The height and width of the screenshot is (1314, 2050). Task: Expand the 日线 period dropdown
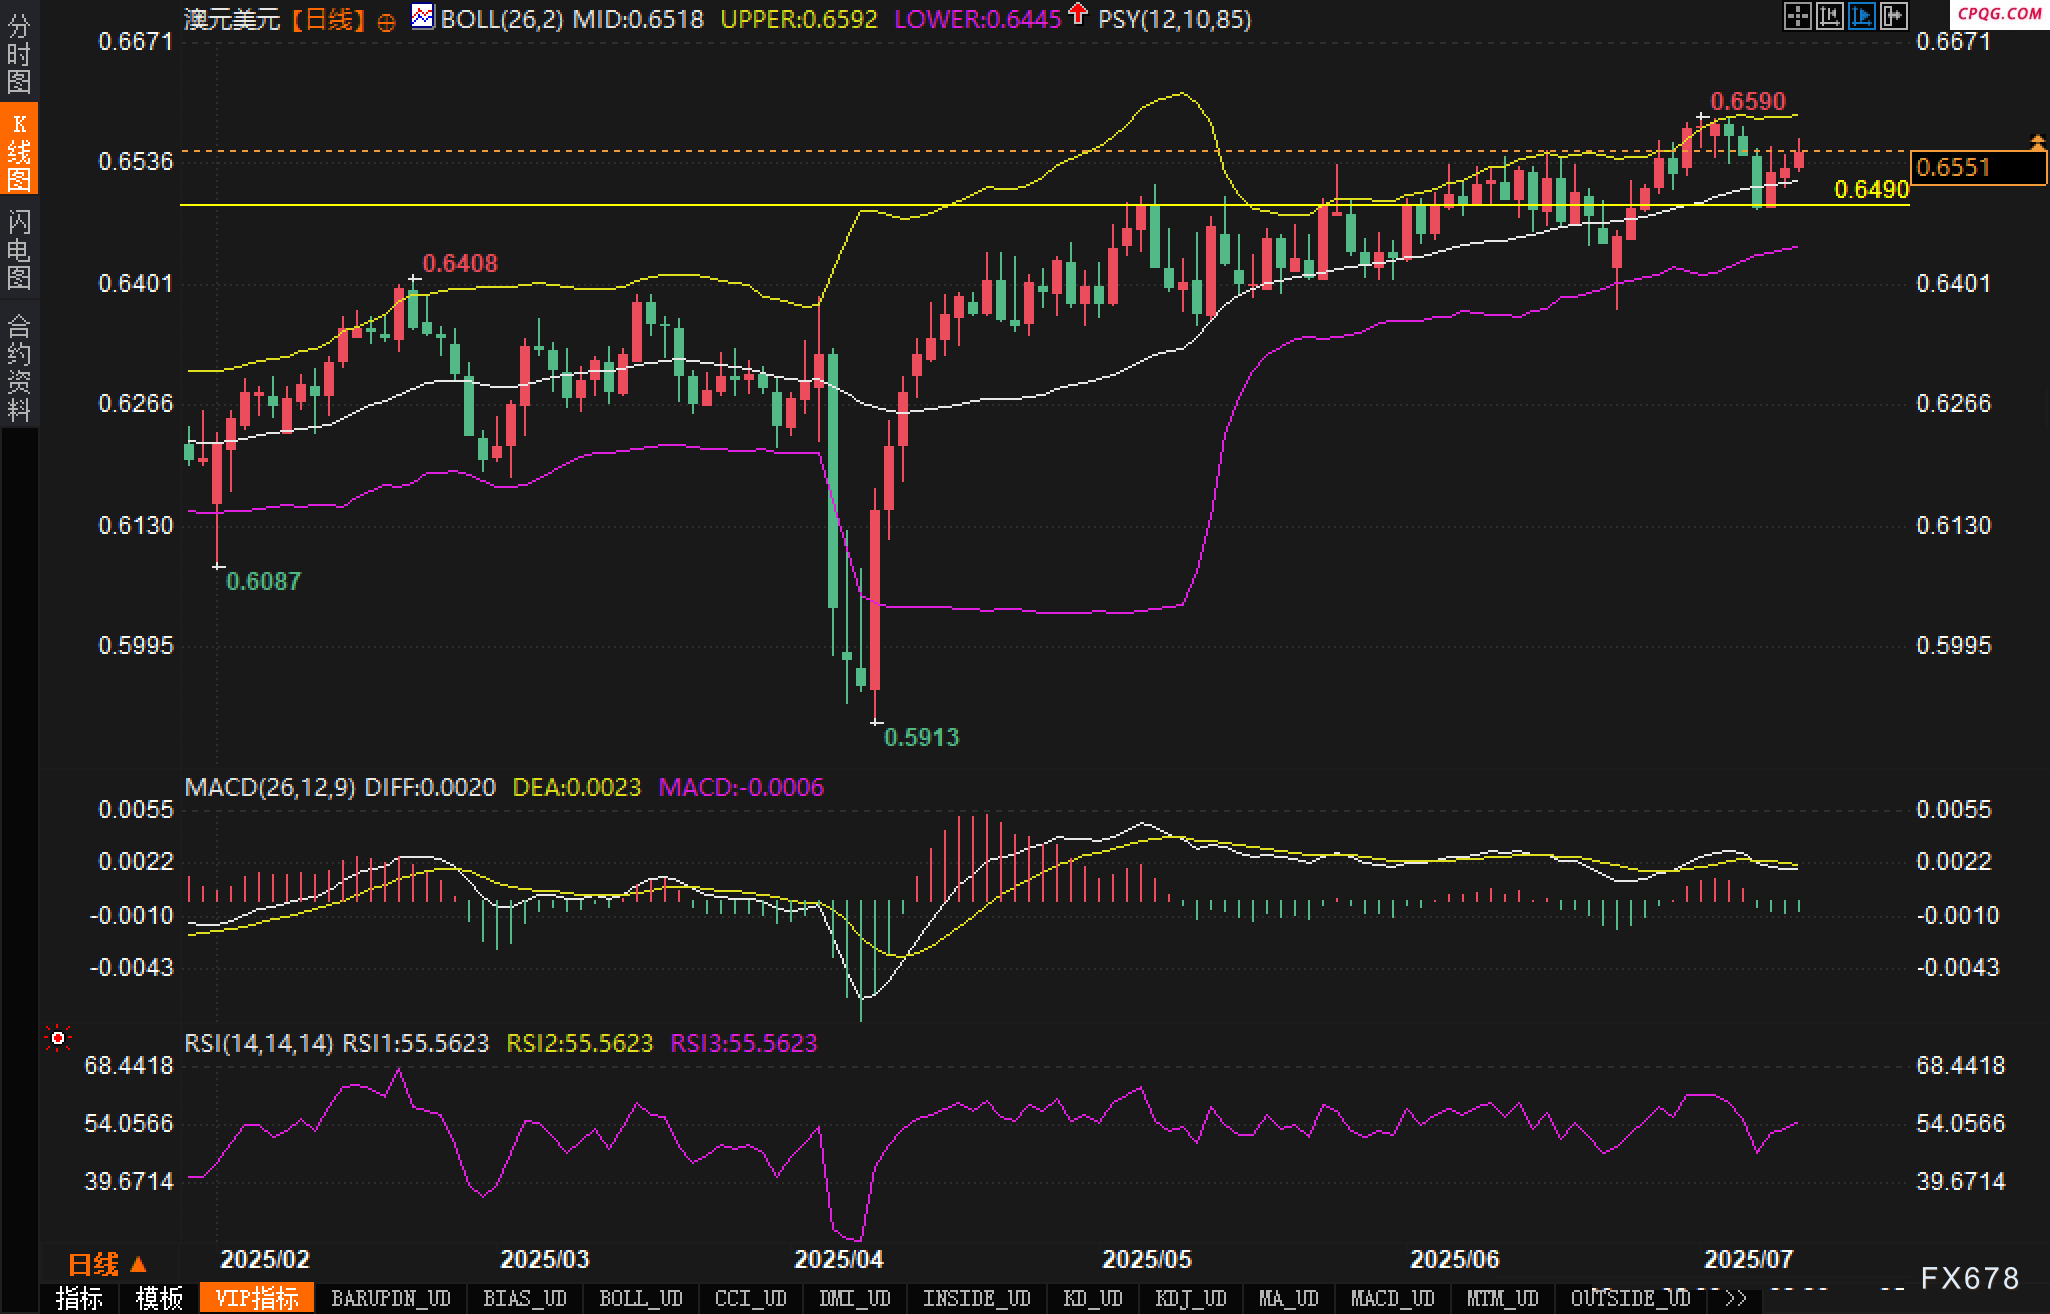pyautogui.click(x=106, y=1264)
